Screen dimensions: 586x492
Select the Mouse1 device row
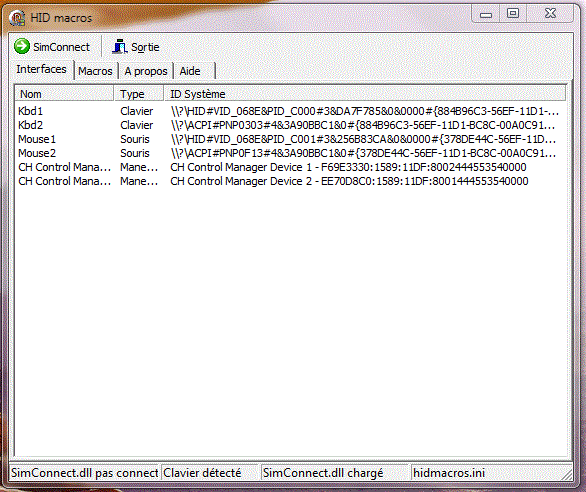click(289, 139)
